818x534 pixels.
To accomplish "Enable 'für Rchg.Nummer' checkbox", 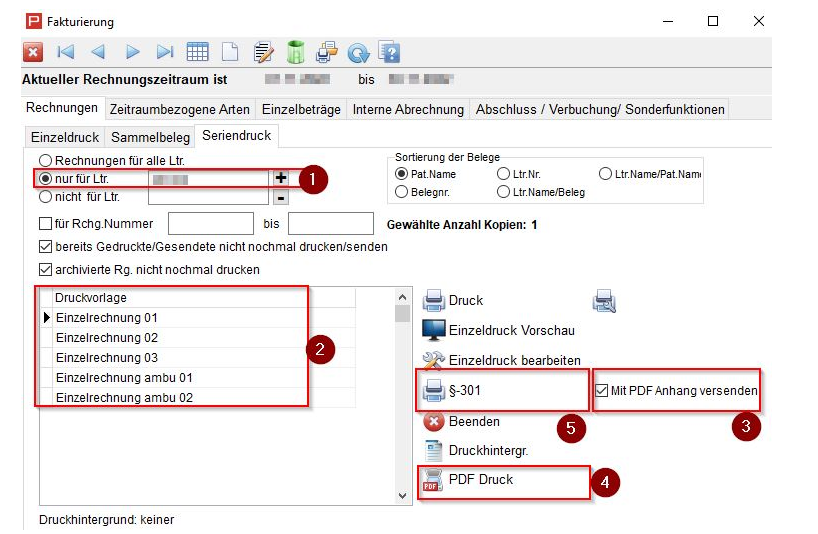I will [45, 224].
